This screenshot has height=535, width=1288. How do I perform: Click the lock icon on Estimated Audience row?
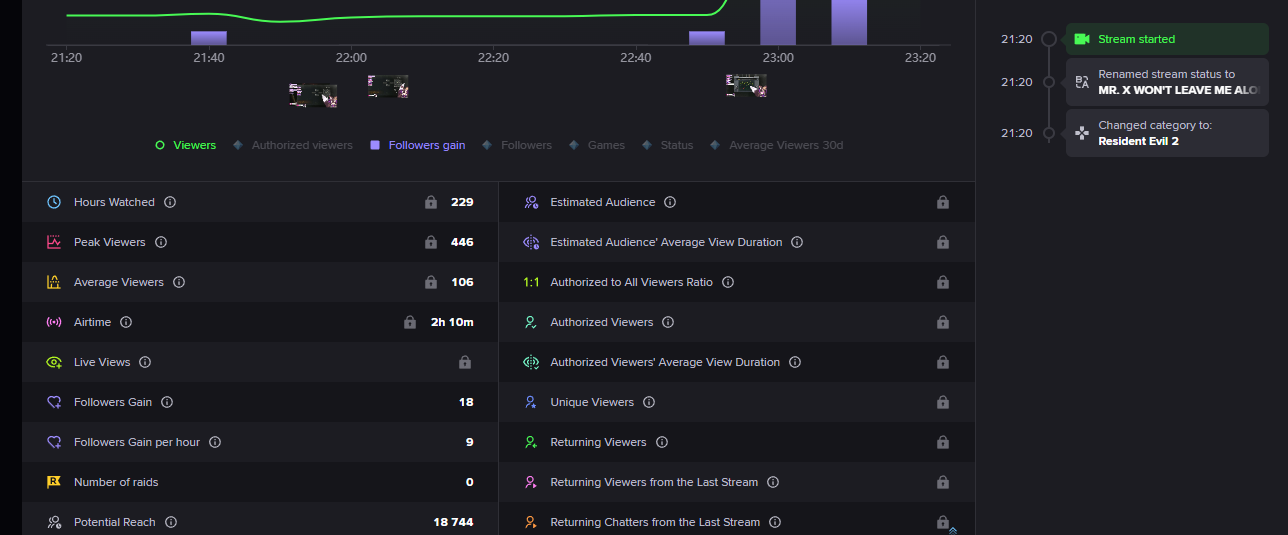click(x=942, y=202)
